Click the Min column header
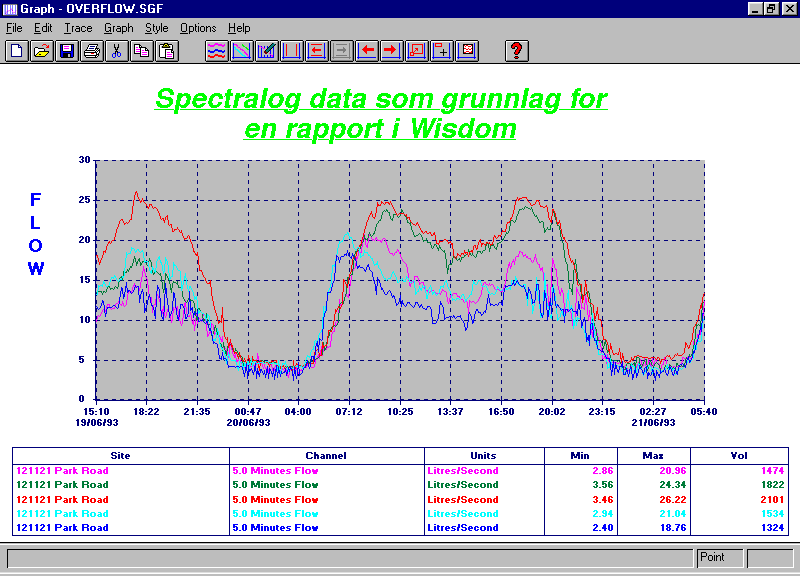The image size is (800, 576). click(580, 456)
